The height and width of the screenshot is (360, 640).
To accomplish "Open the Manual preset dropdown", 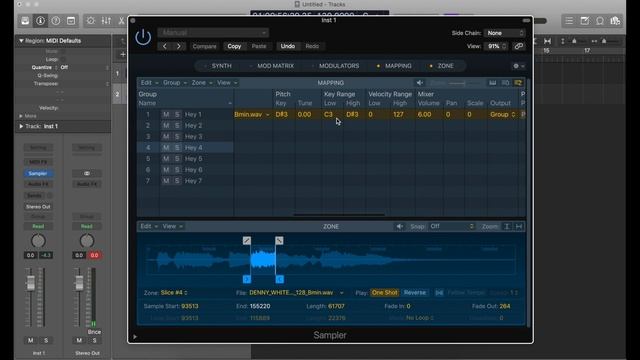I will [213, 33].
